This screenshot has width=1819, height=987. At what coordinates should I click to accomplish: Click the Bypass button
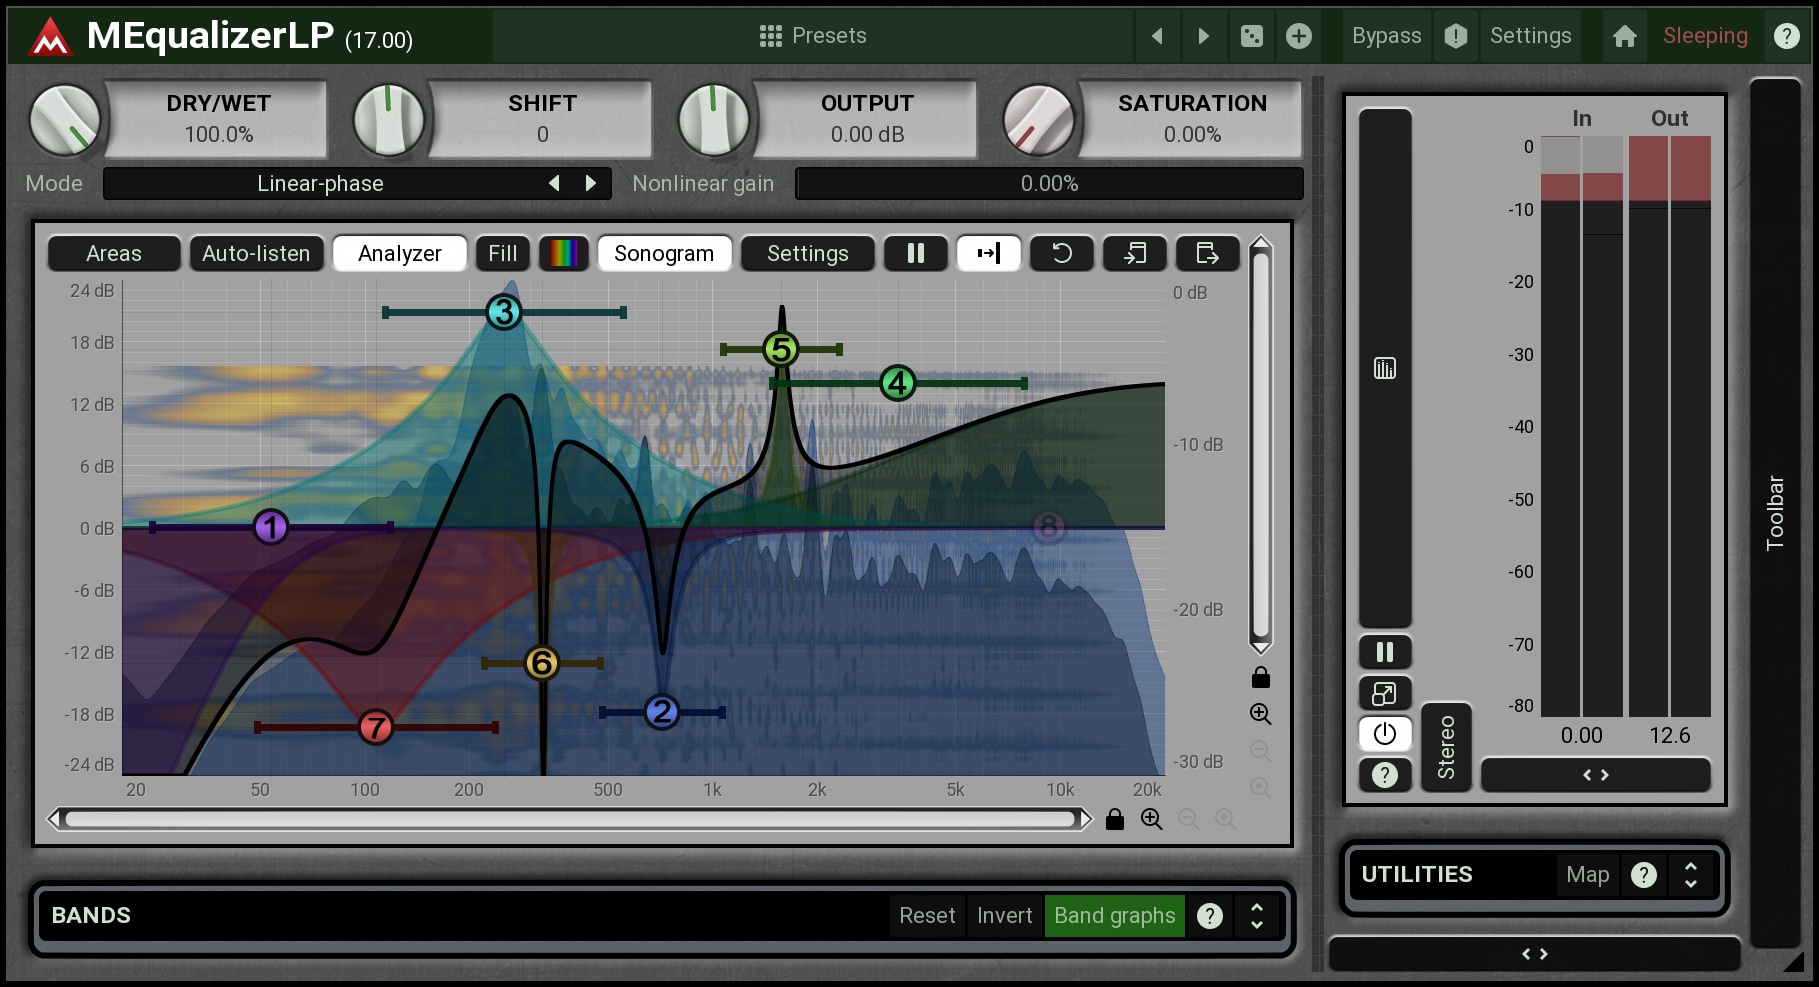pyautogui.click(x=1386, y=36)
